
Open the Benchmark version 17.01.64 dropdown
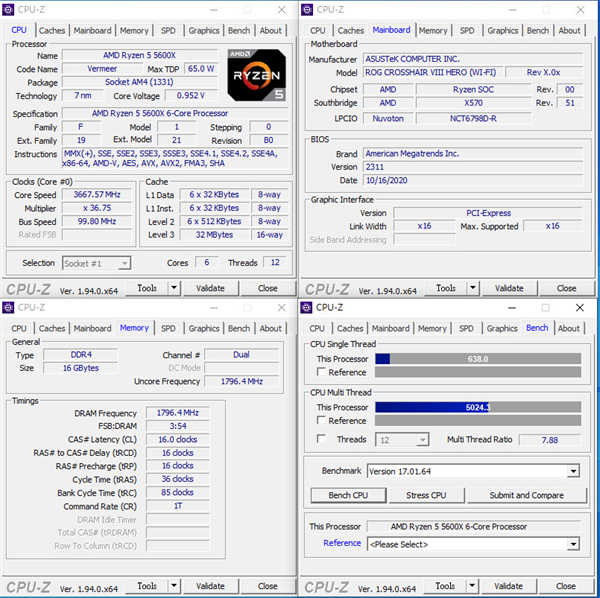573,471
